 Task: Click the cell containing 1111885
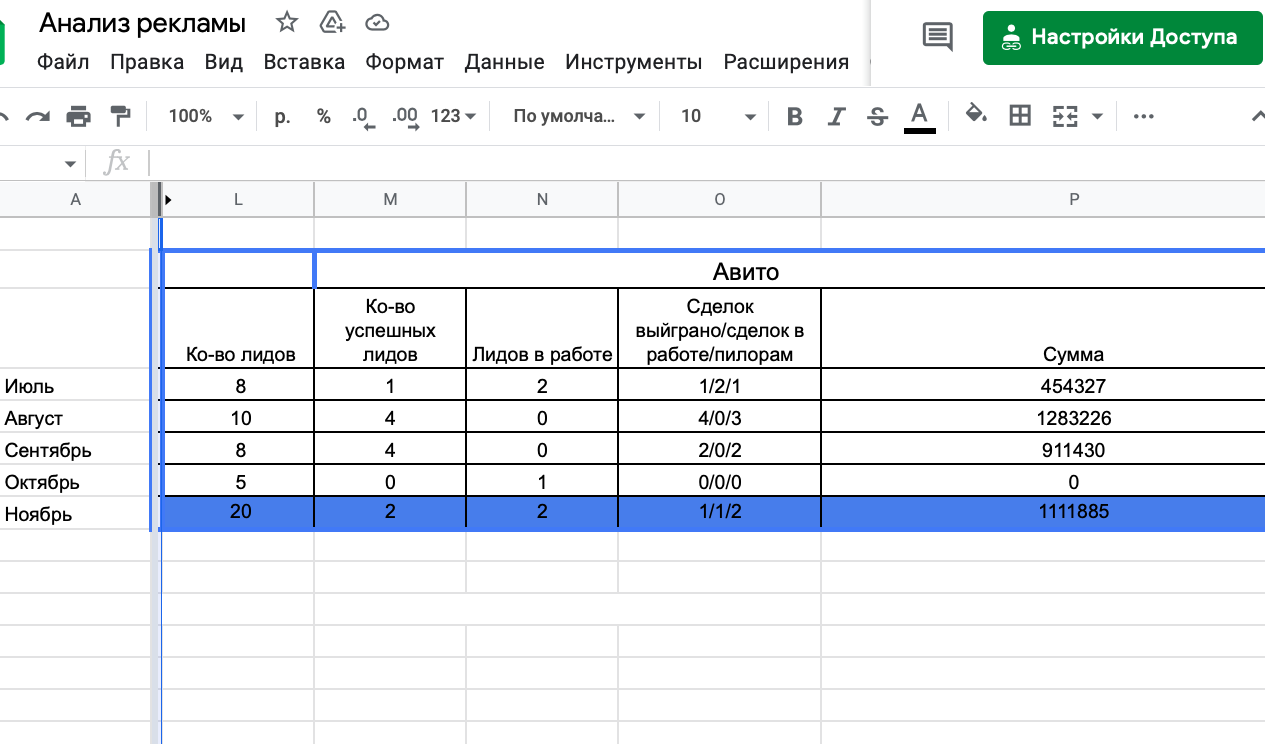(1073, 512)
